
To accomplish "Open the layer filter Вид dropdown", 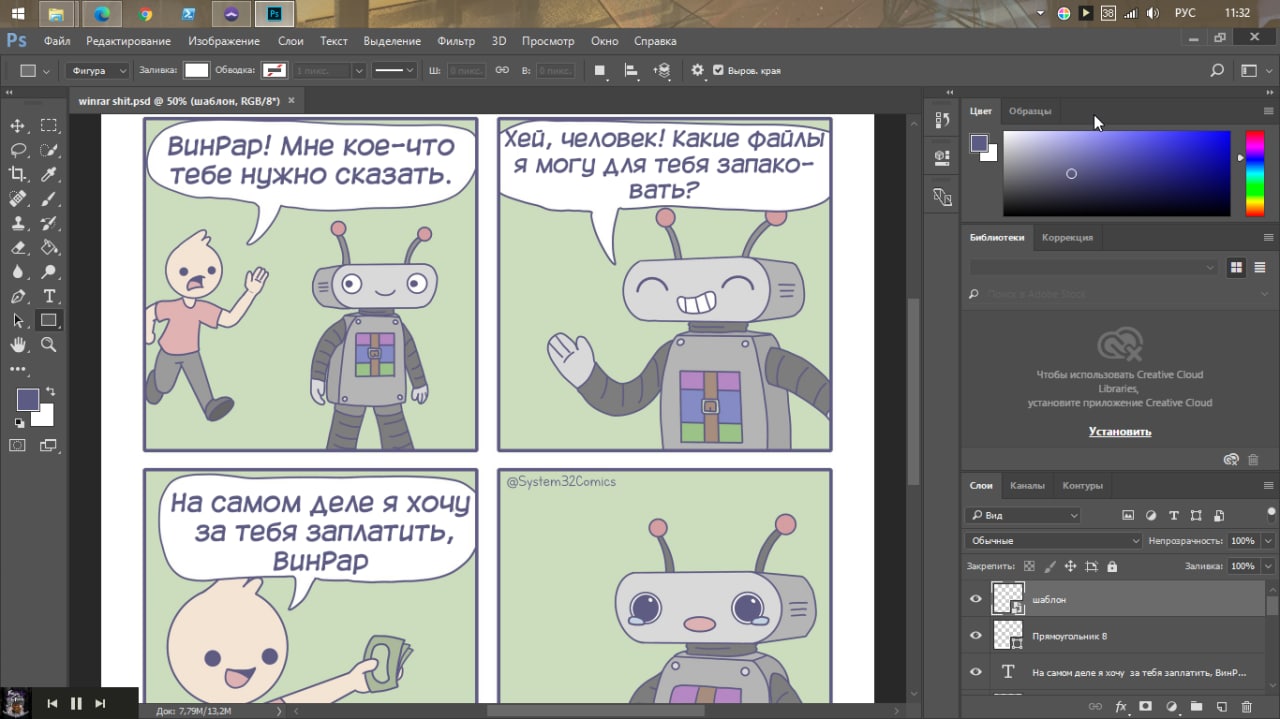I will coord(1023,515).
